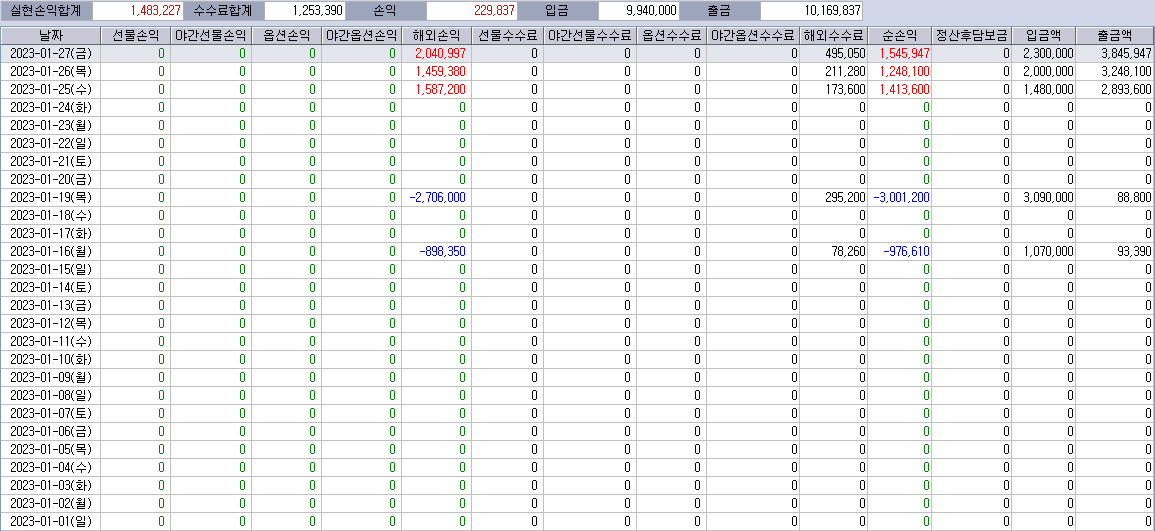
Task: Click 순손익 value -3,001,200
Action: [x=902, y=197]
